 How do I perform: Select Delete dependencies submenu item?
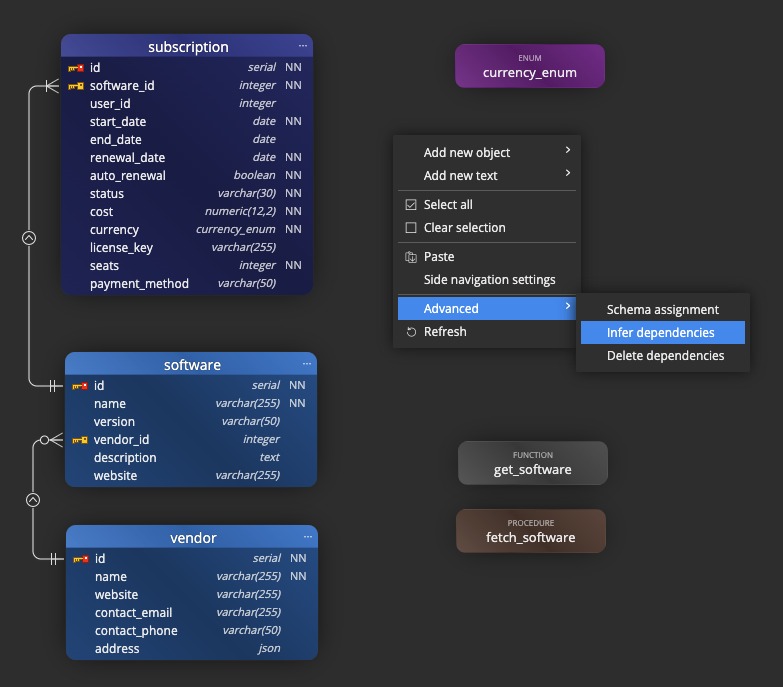coord(663,355)
